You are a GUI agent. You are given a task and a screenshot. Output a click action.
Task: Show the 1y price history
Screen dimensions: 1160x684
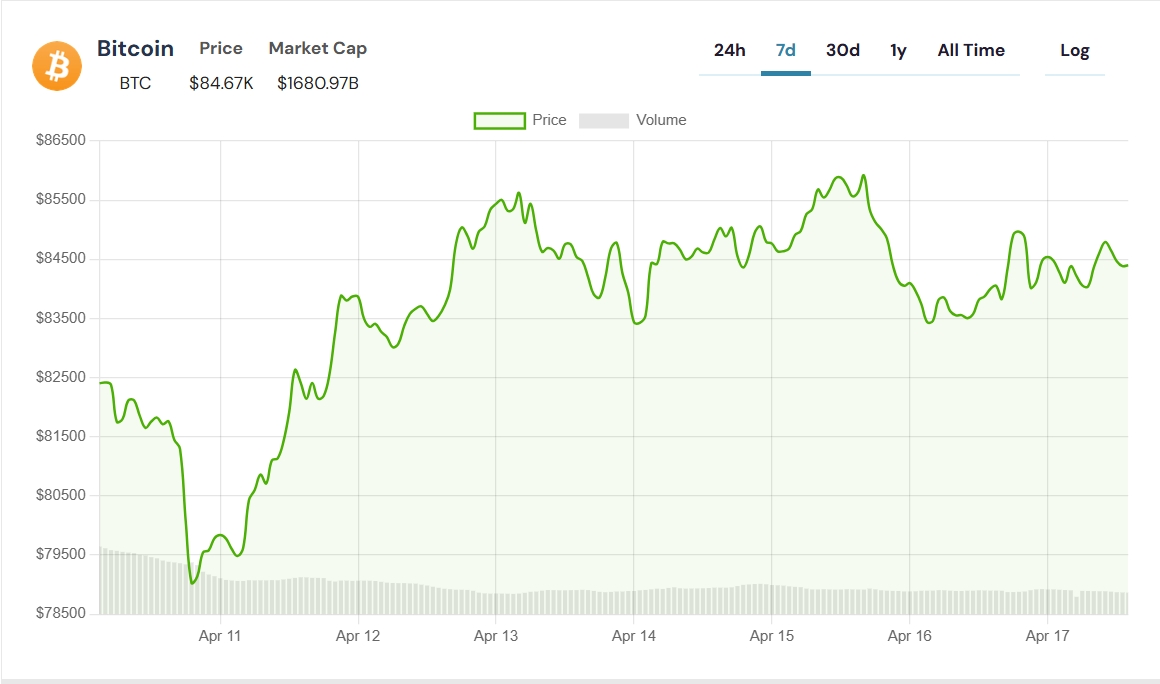click(898, 50)
